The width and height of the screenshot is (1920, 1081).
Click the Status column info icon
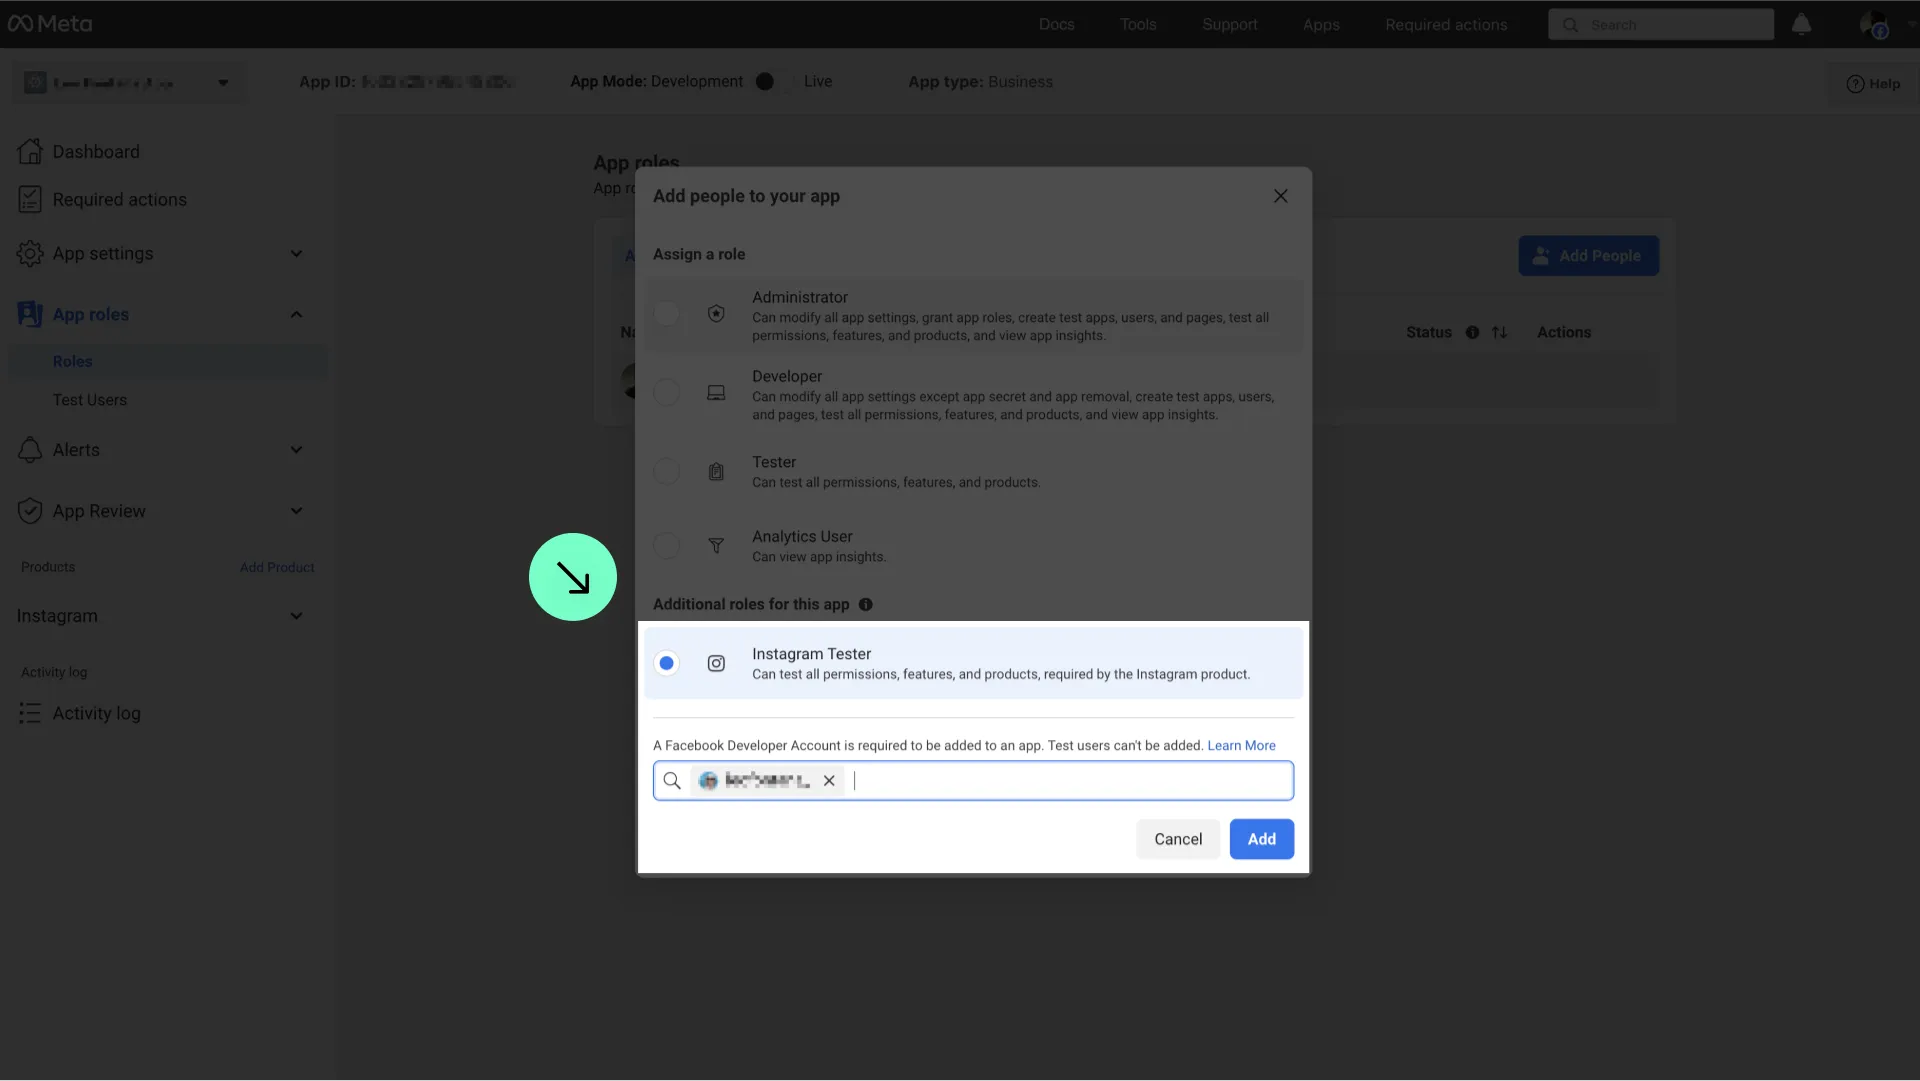click(x=1472, y=332)
